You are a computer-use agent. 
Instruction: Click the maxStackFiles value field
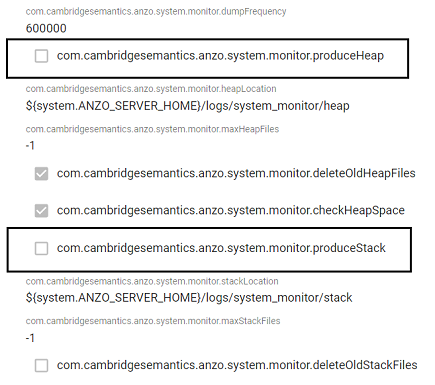point(30,338)
